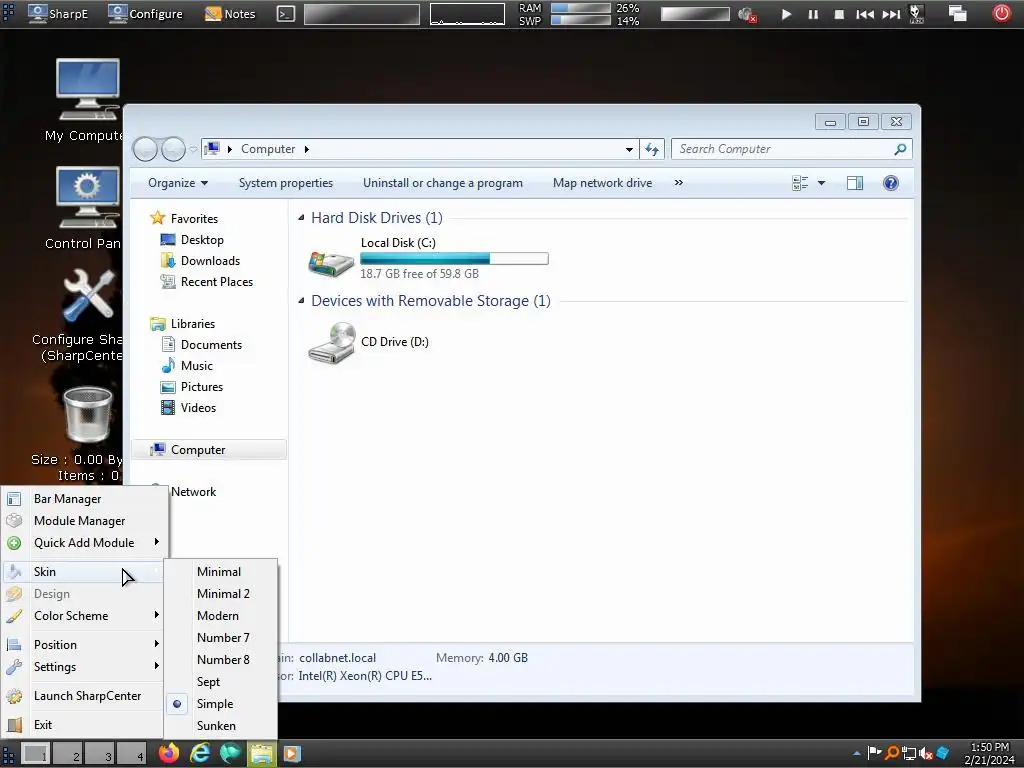
Task: Start media playback with the Play button
Action: [786, 14]
